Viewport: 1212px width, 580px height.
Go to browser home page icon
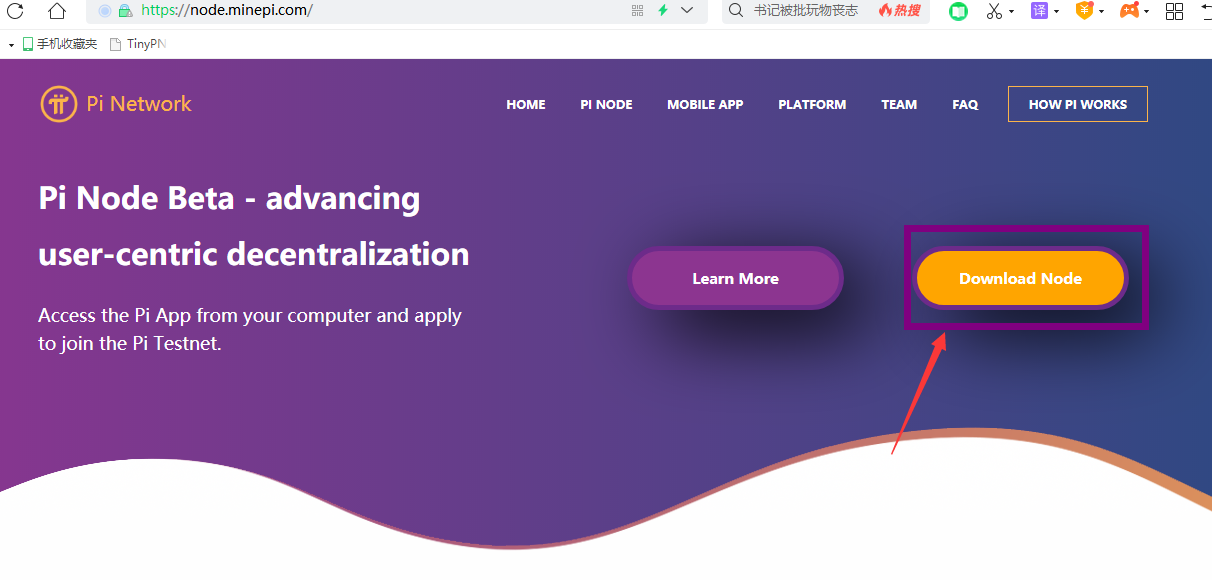click(57, 11)
